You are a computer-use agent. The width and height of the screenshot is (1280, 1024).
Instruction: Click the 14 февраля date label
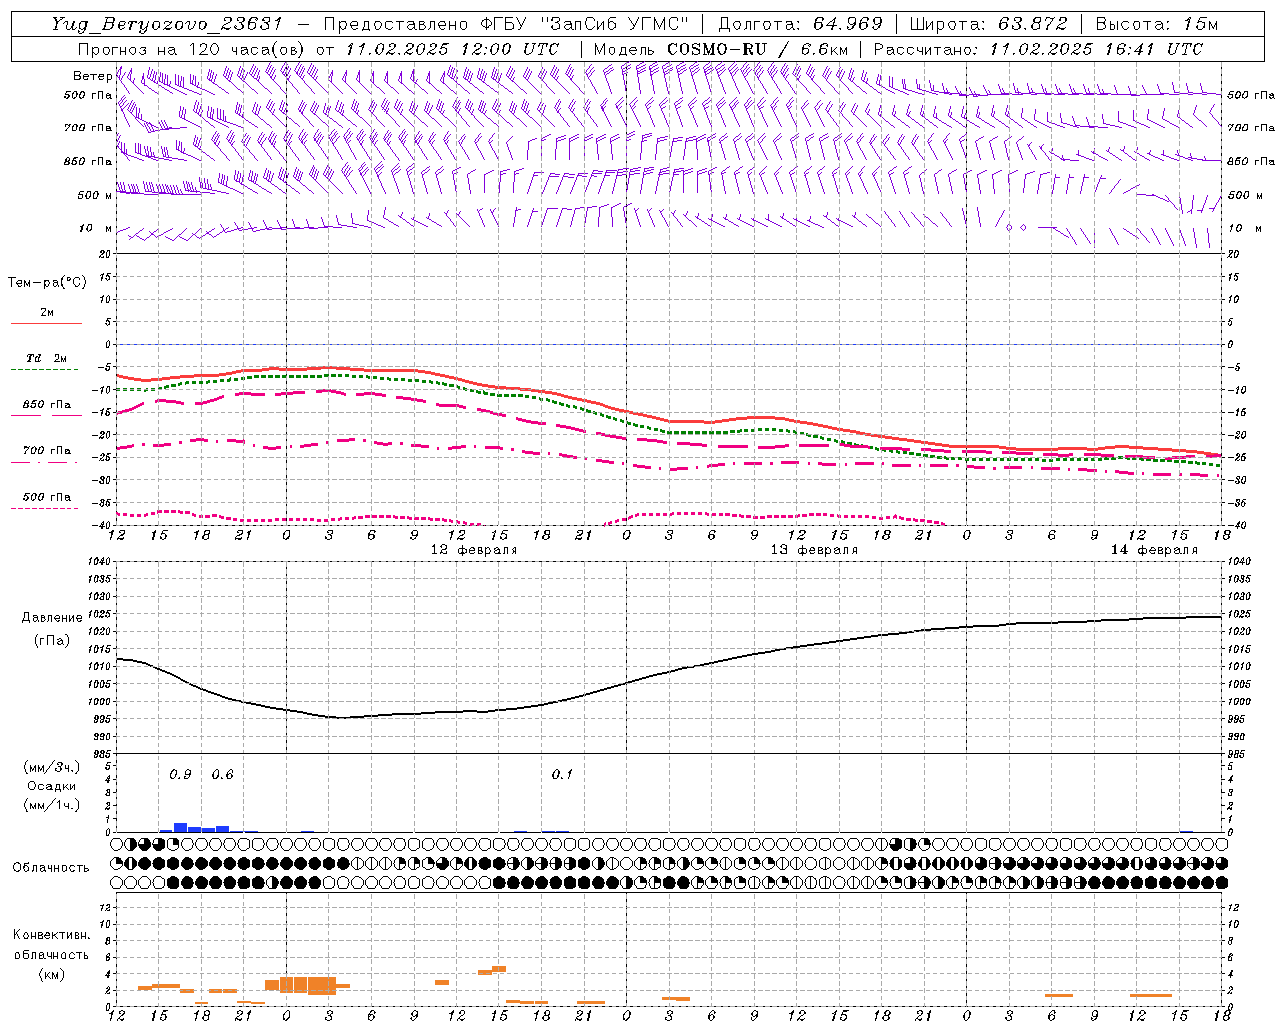1153,550
